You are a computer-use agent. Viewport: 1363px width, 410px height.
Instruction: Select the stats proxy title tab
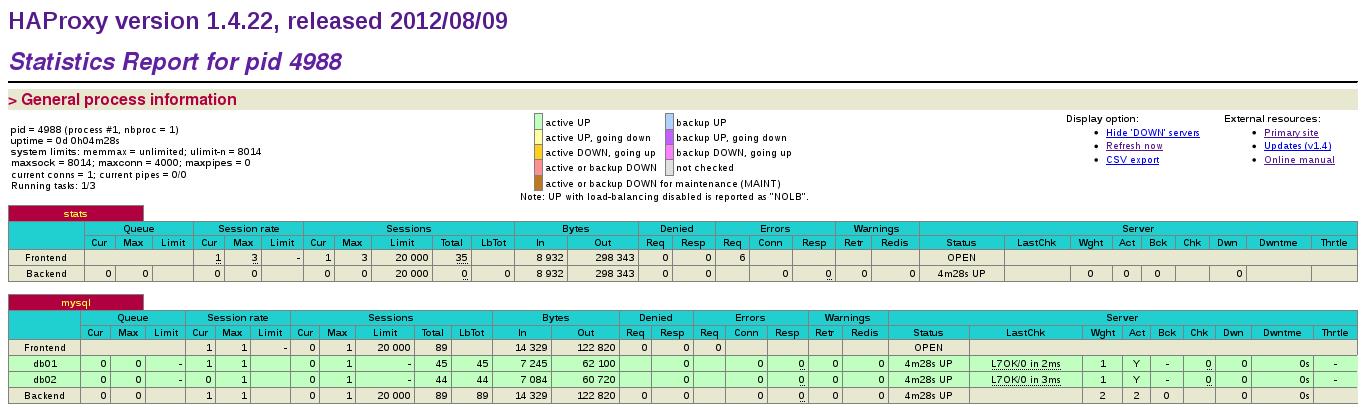click(x=76, y=213)
